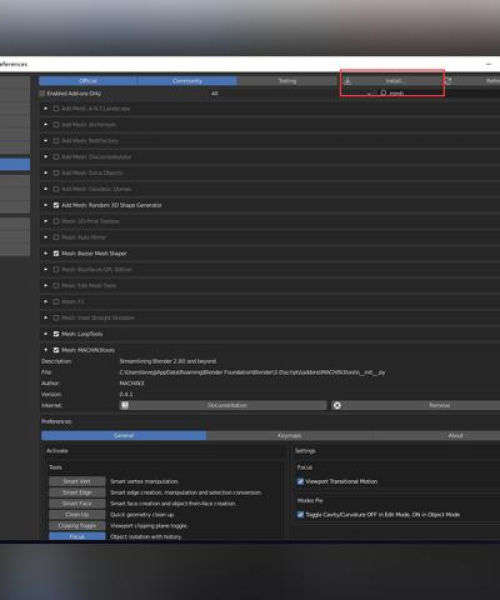Enable the Extra Objects add-on checkbox

[56, 173]
